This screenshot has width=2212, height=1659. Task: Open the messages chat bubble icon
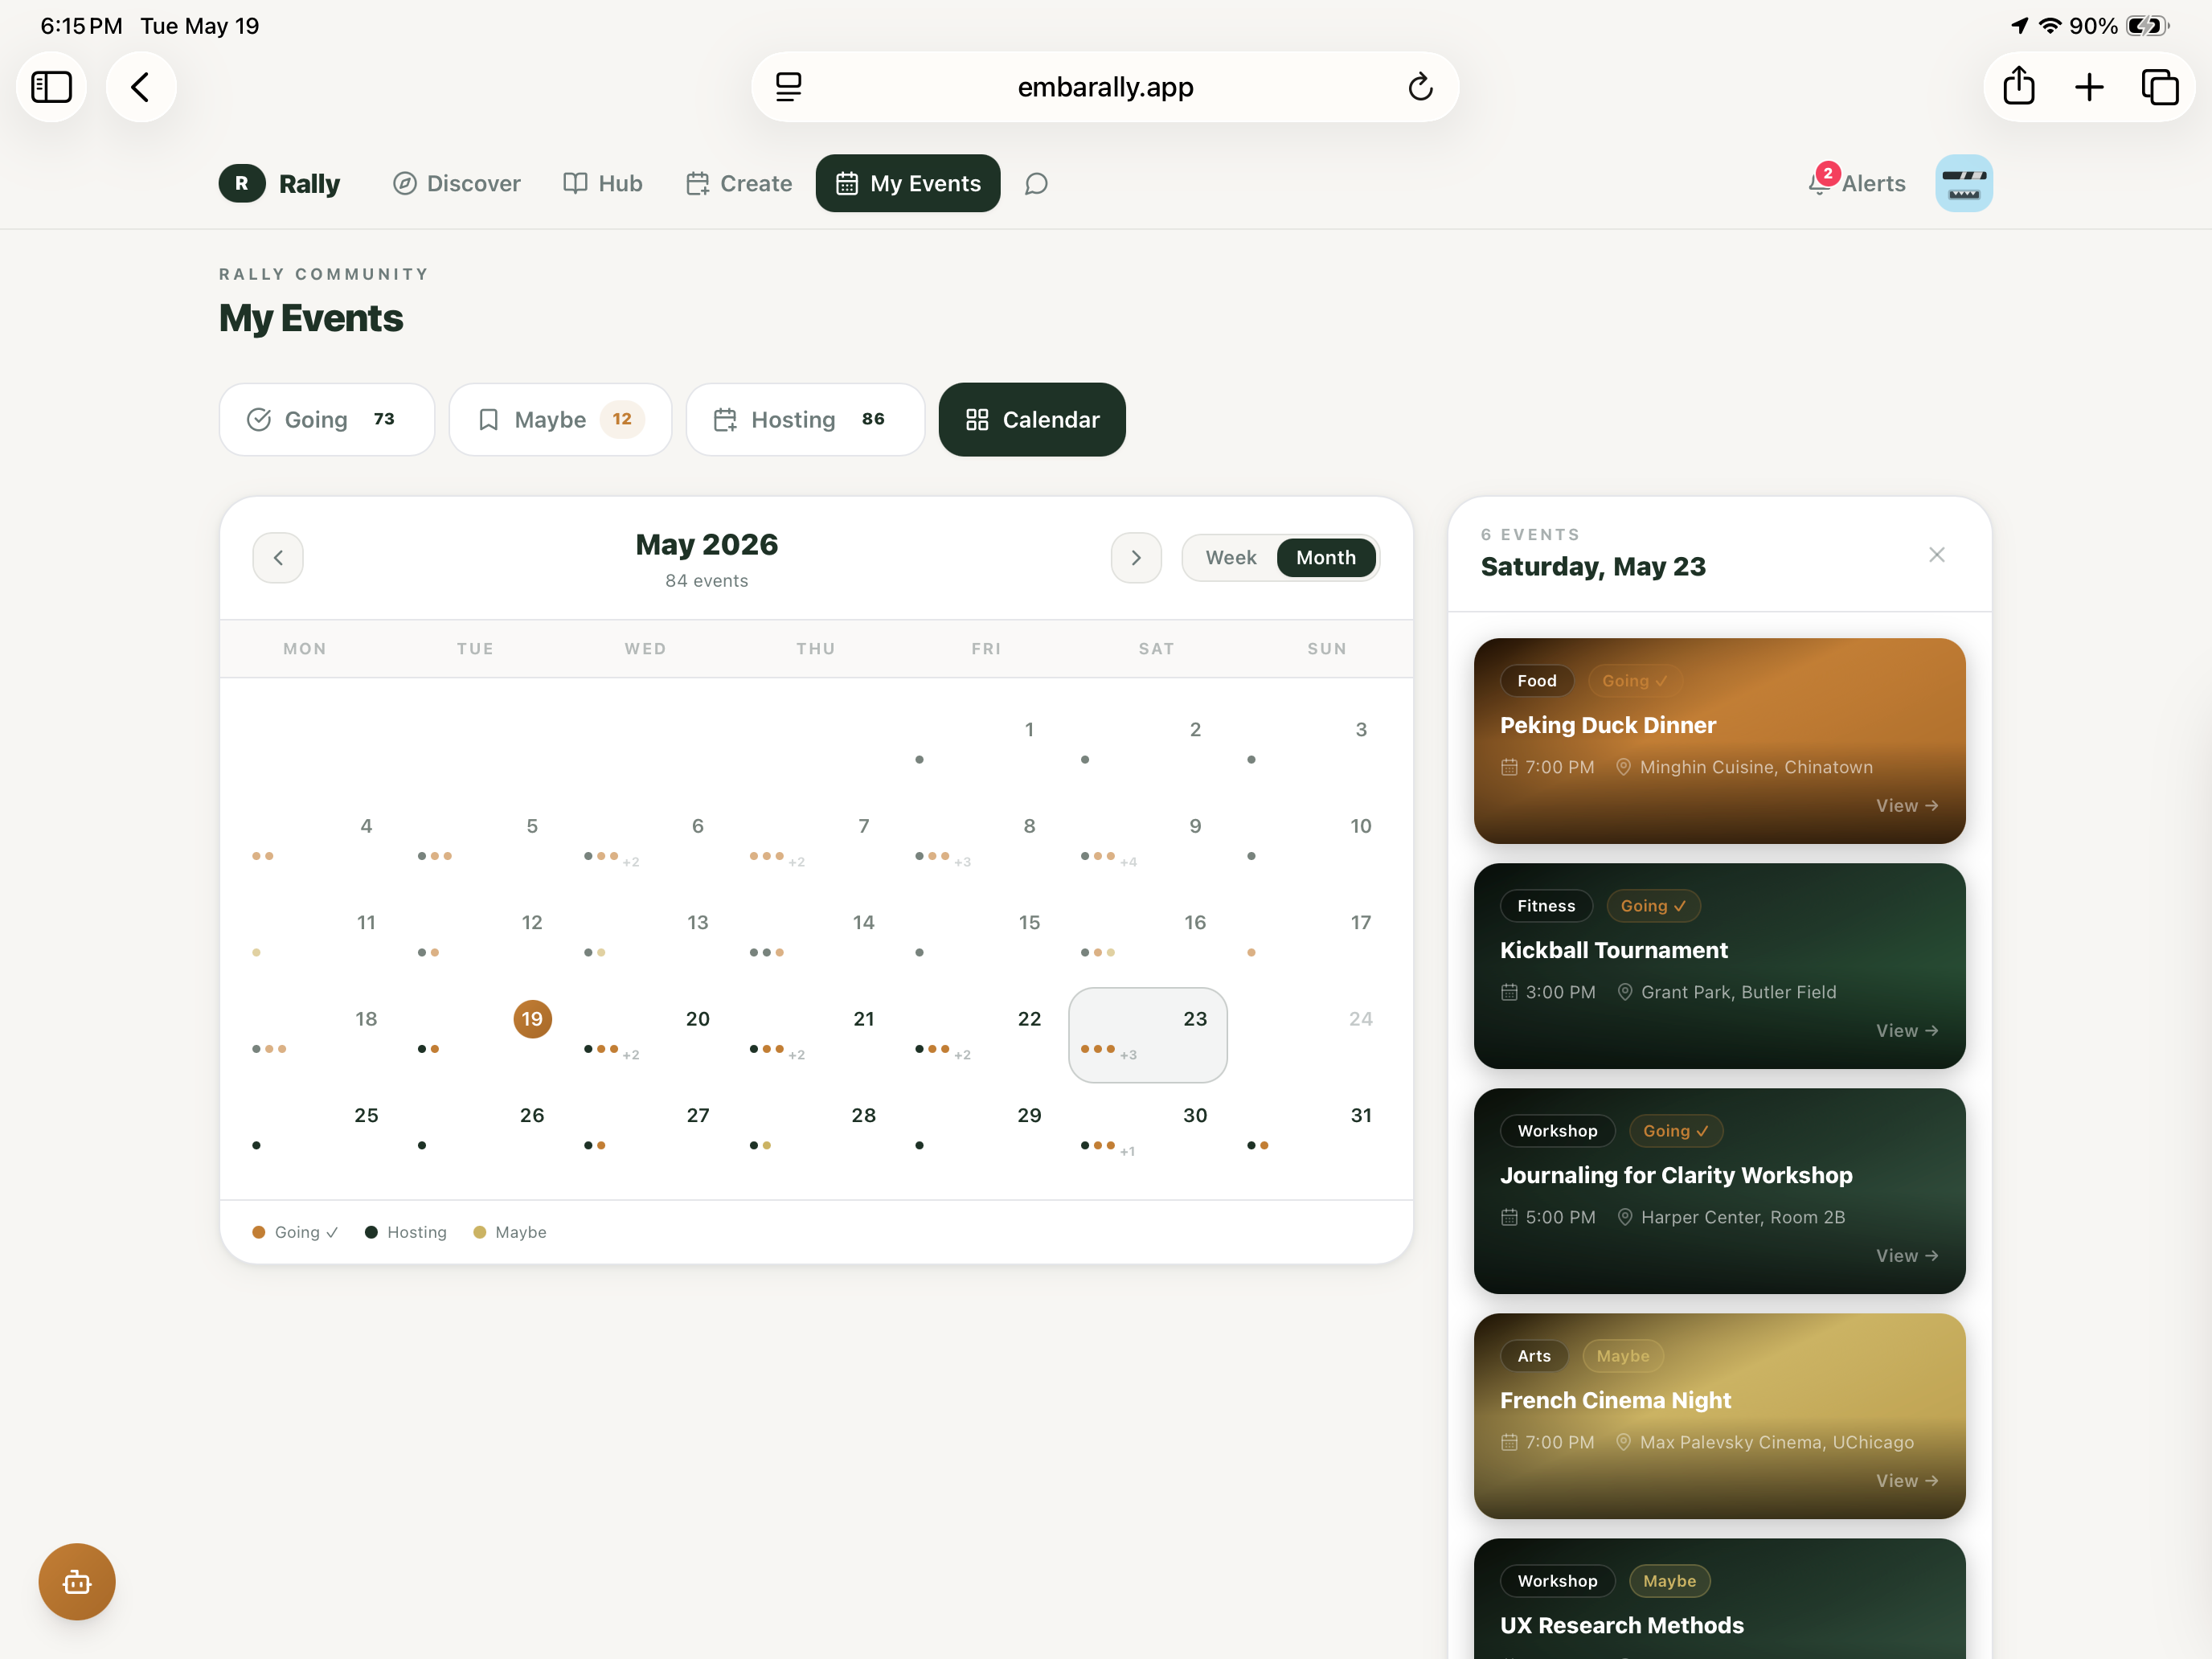(x=1036, y=183)
